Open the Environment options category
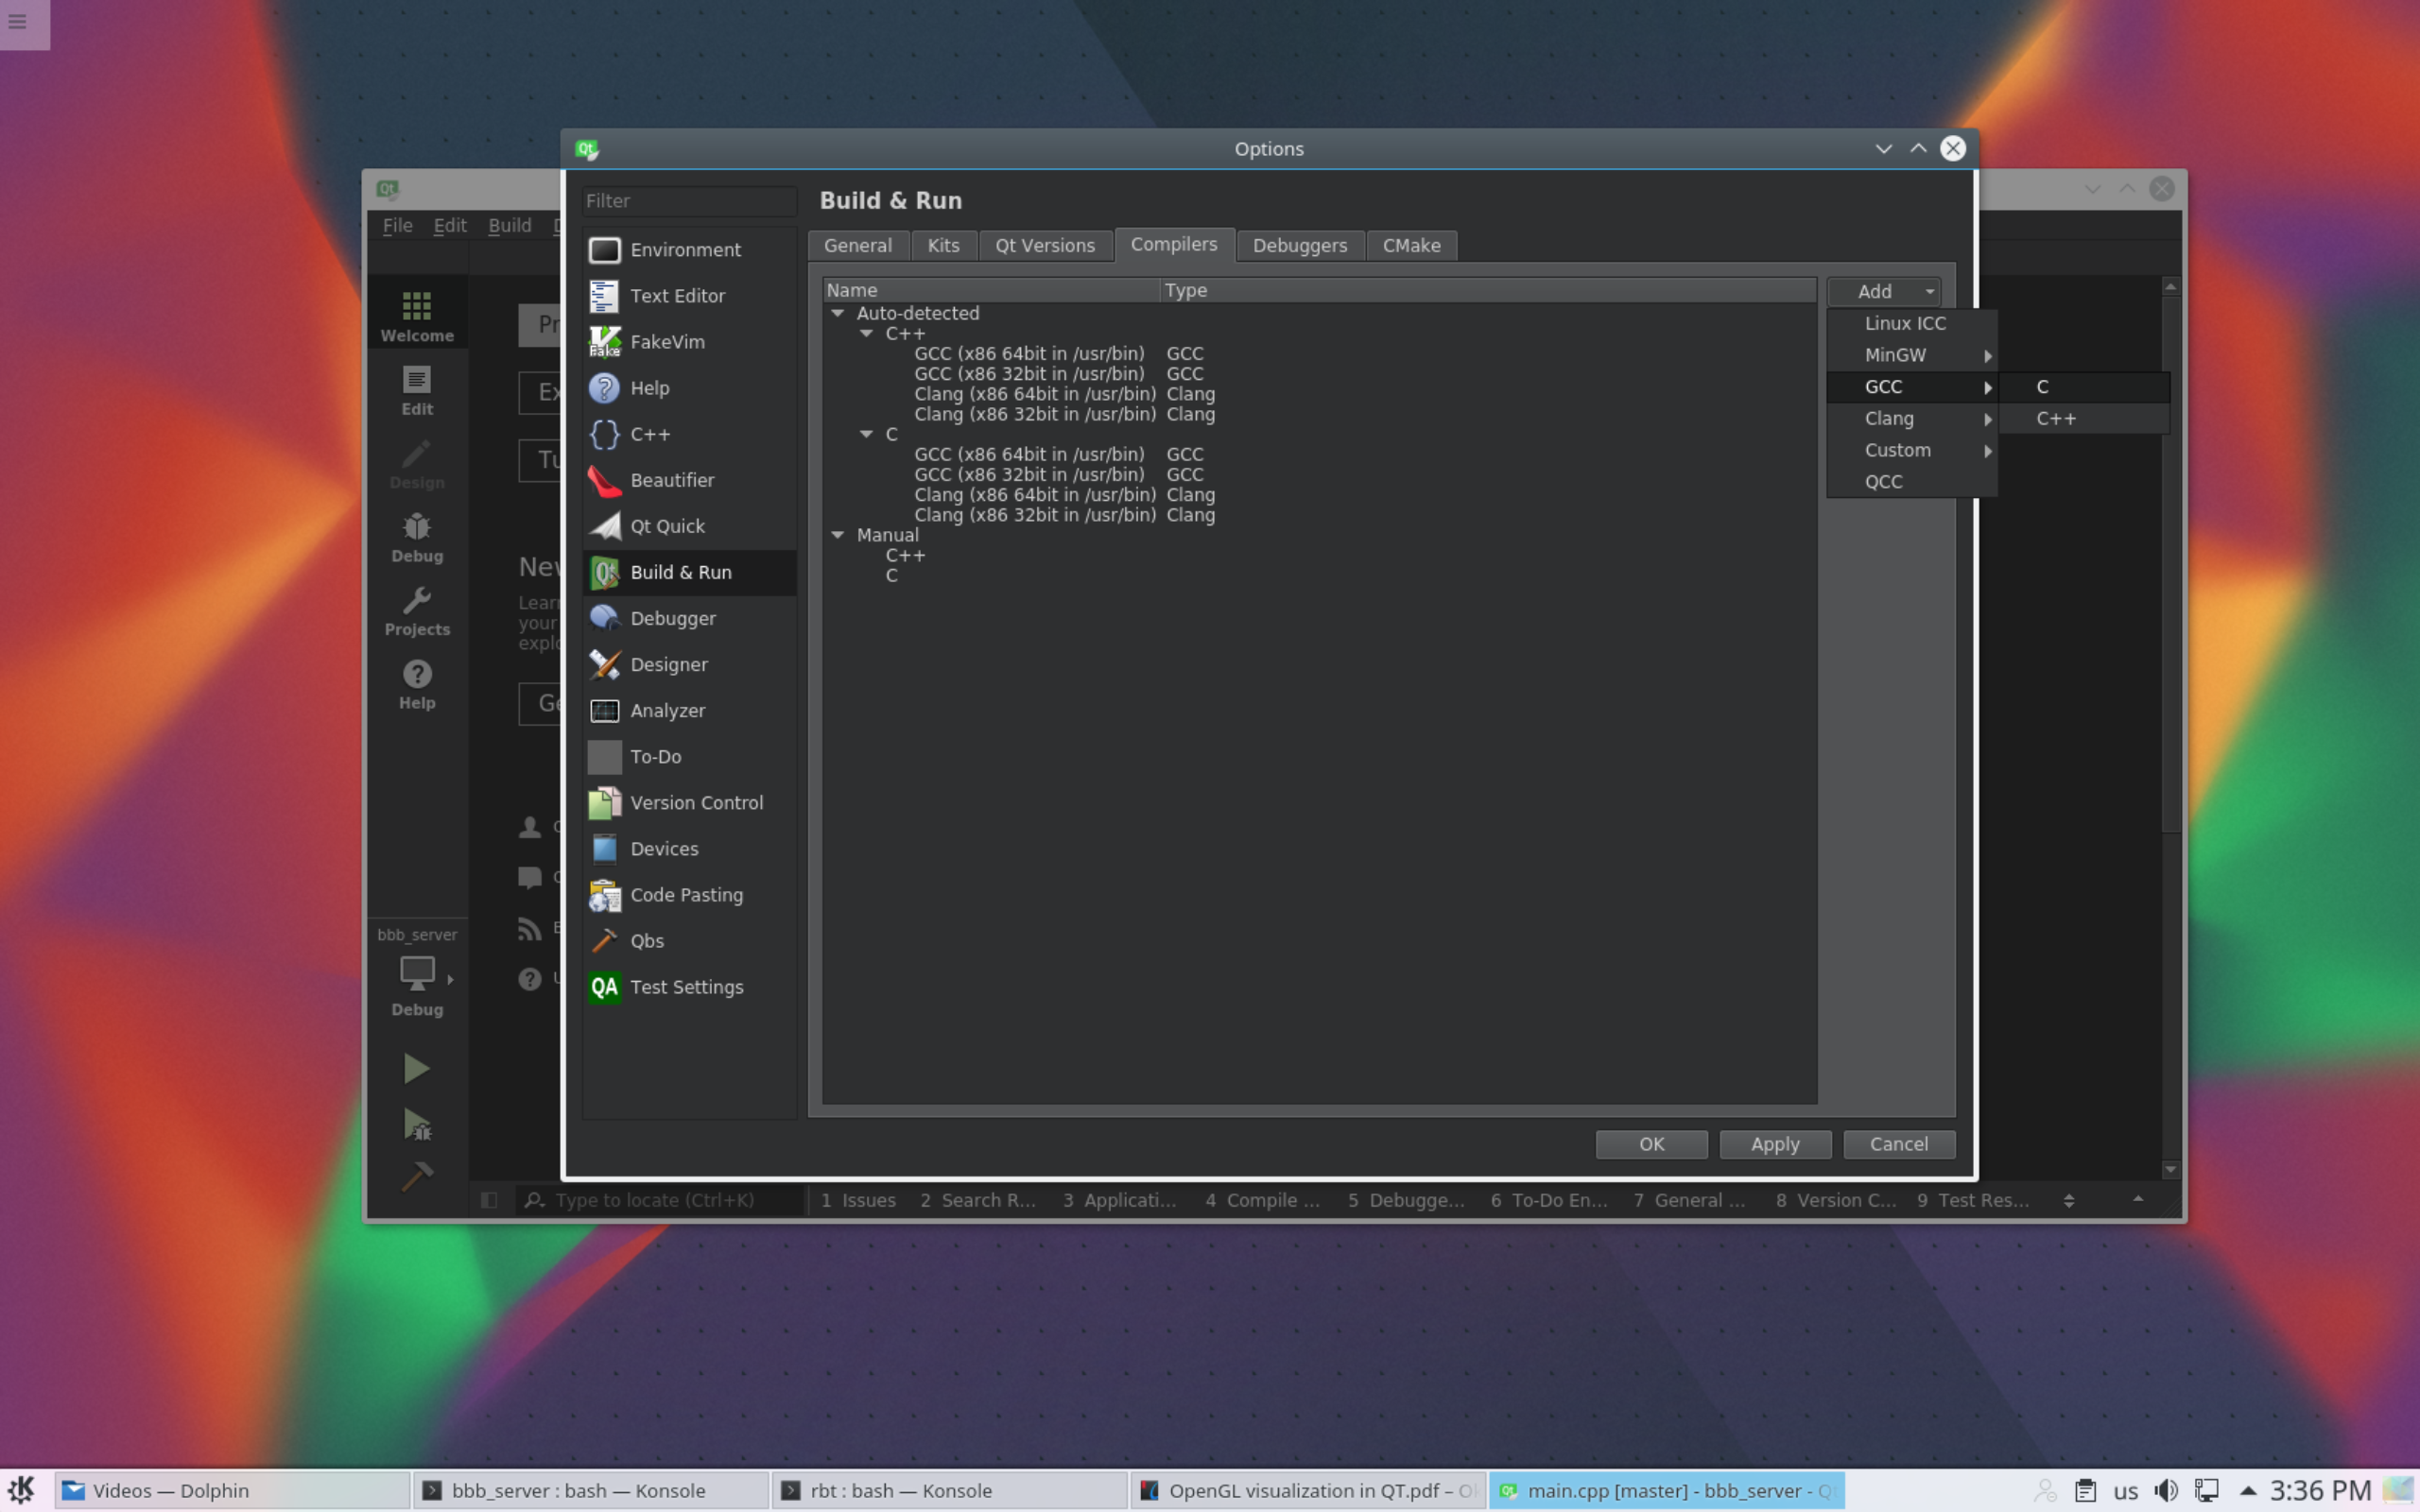 (x=689, y=250)
